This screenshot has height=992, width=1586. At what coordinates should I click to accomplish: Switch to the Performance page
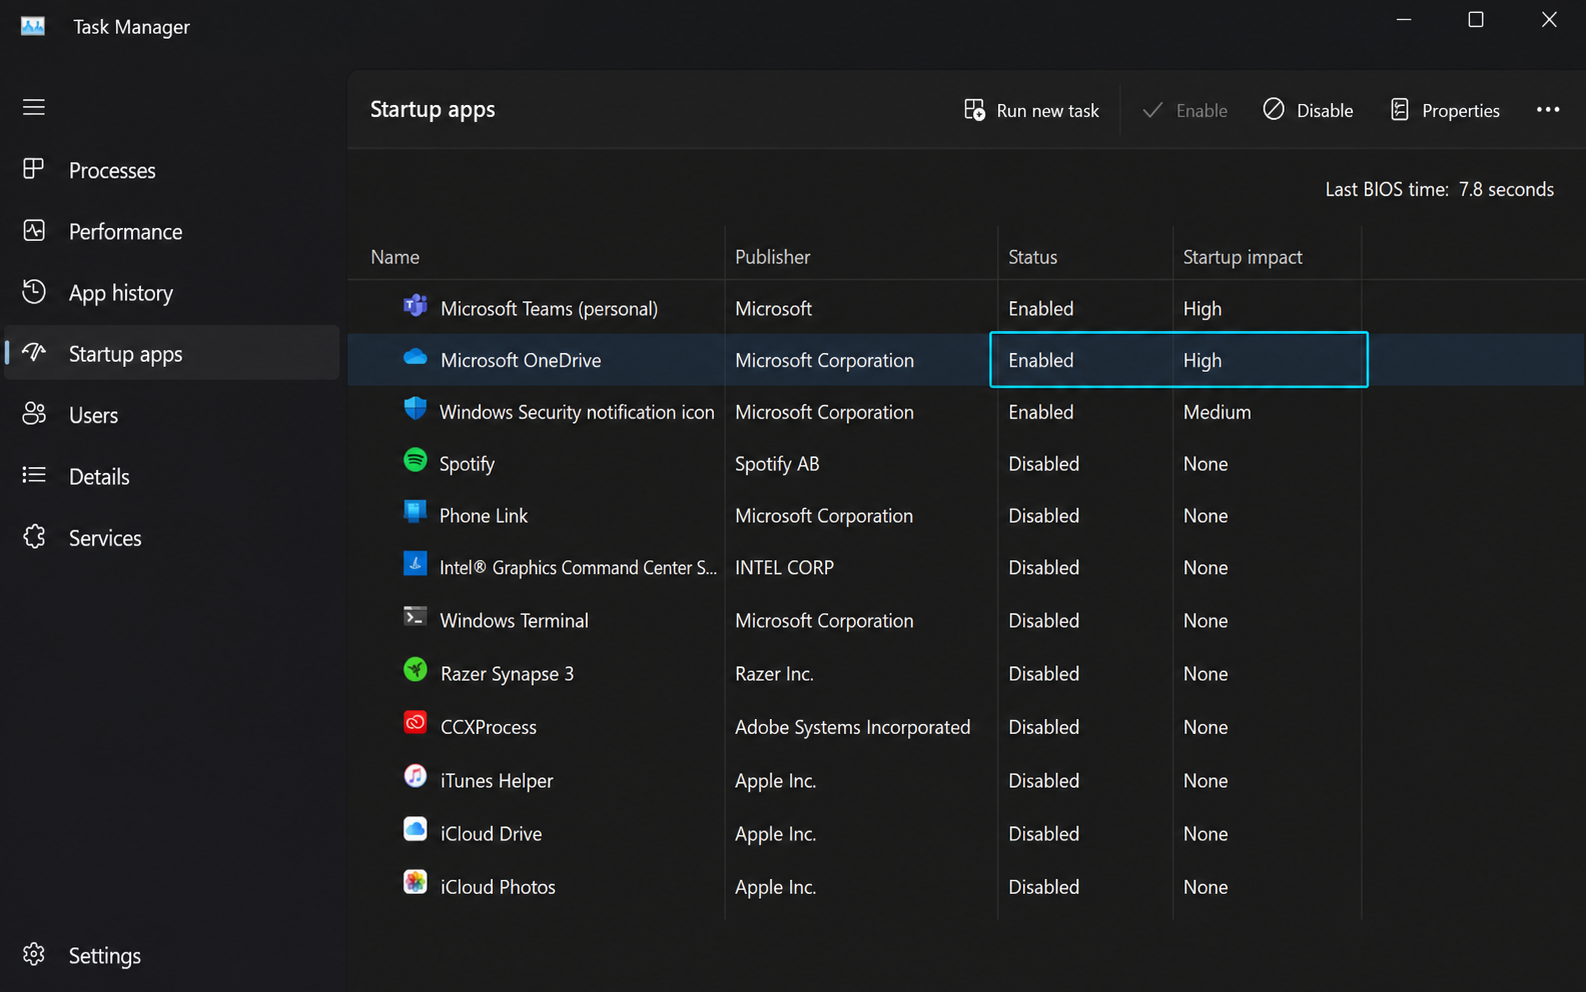[x=126, y=232]
